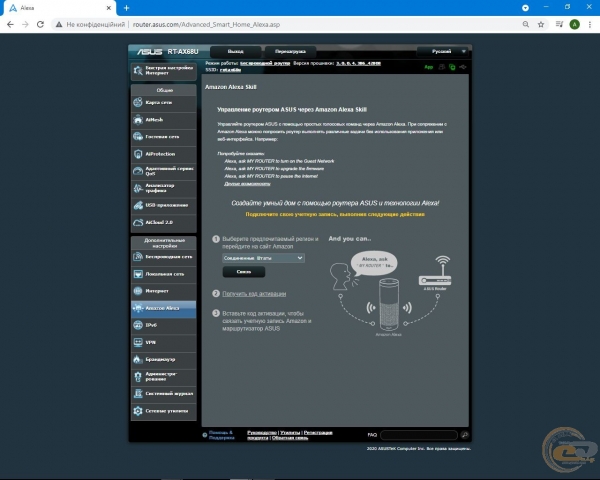Open AiProtection shield item
Viewport: 600px width, 480px height.
tap(164, 154)
